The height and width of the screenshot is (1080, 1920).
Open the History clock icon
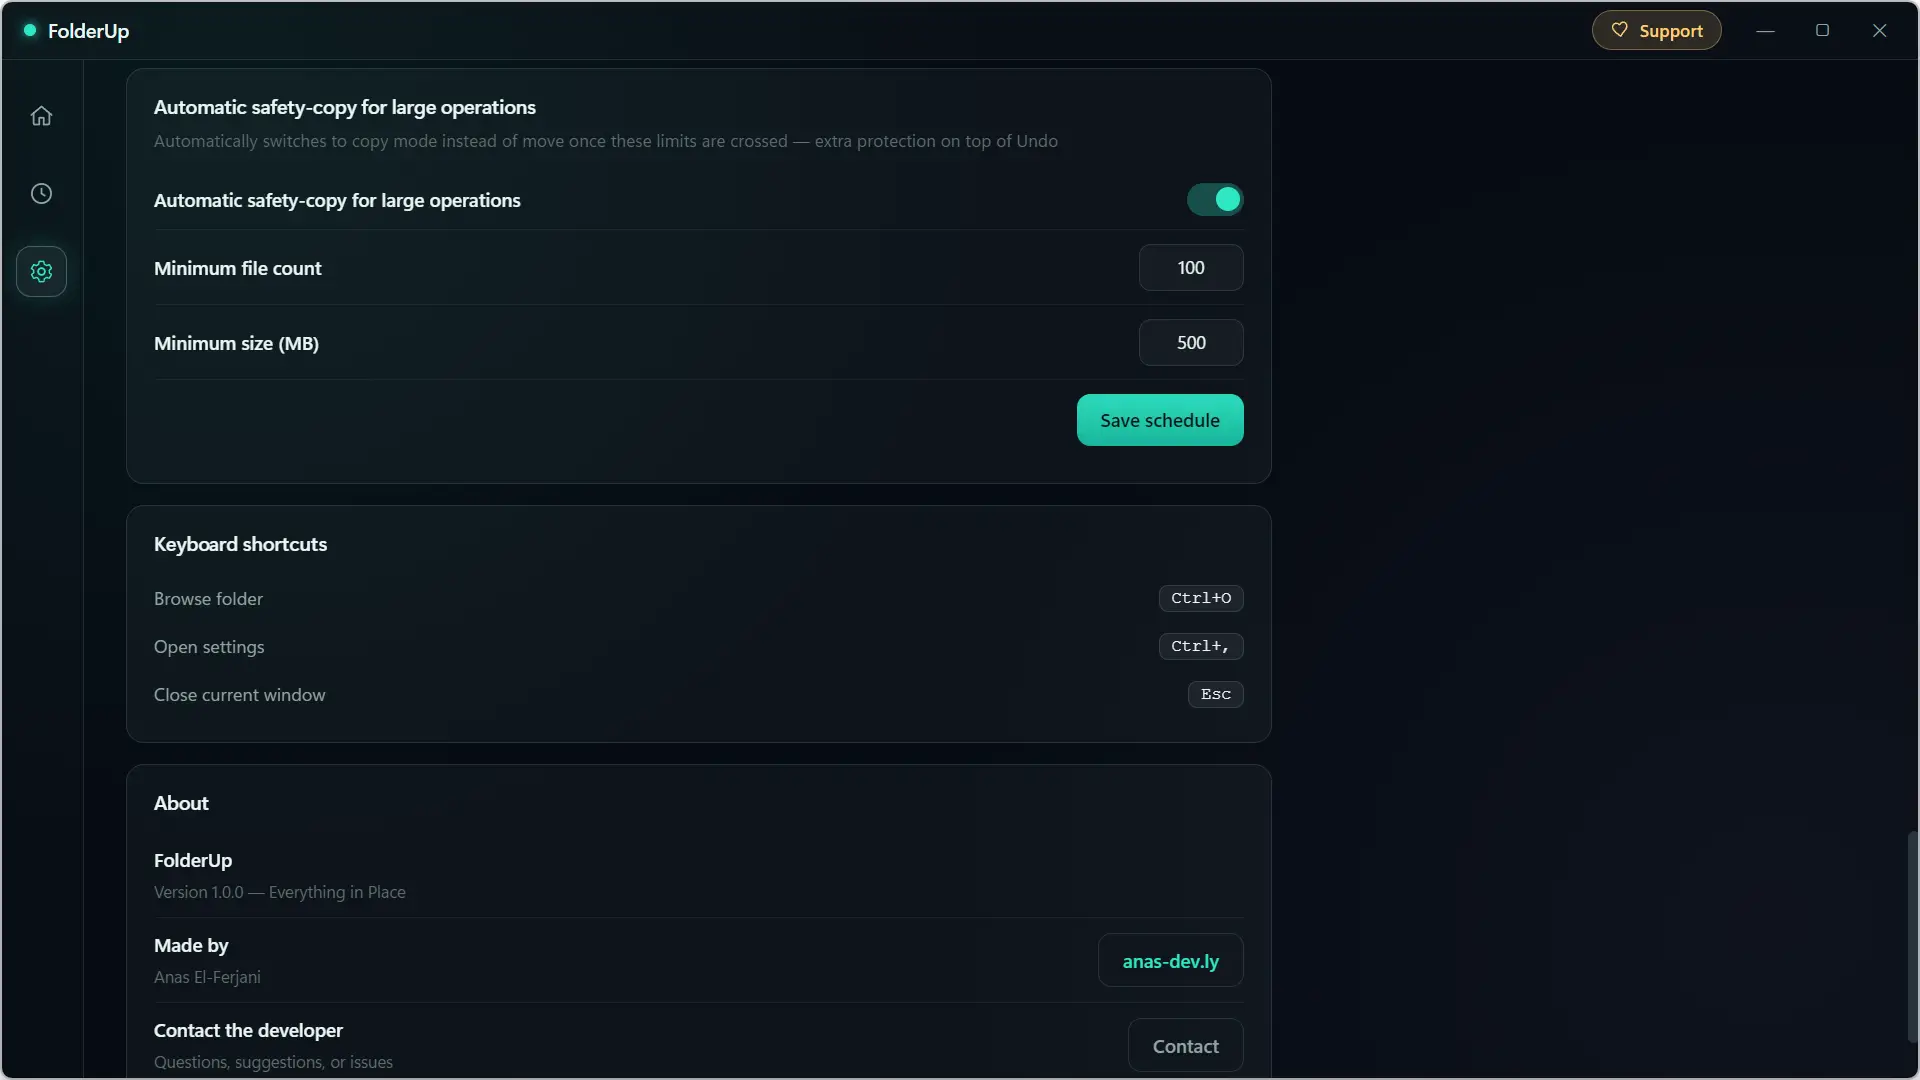pos(41,194)
